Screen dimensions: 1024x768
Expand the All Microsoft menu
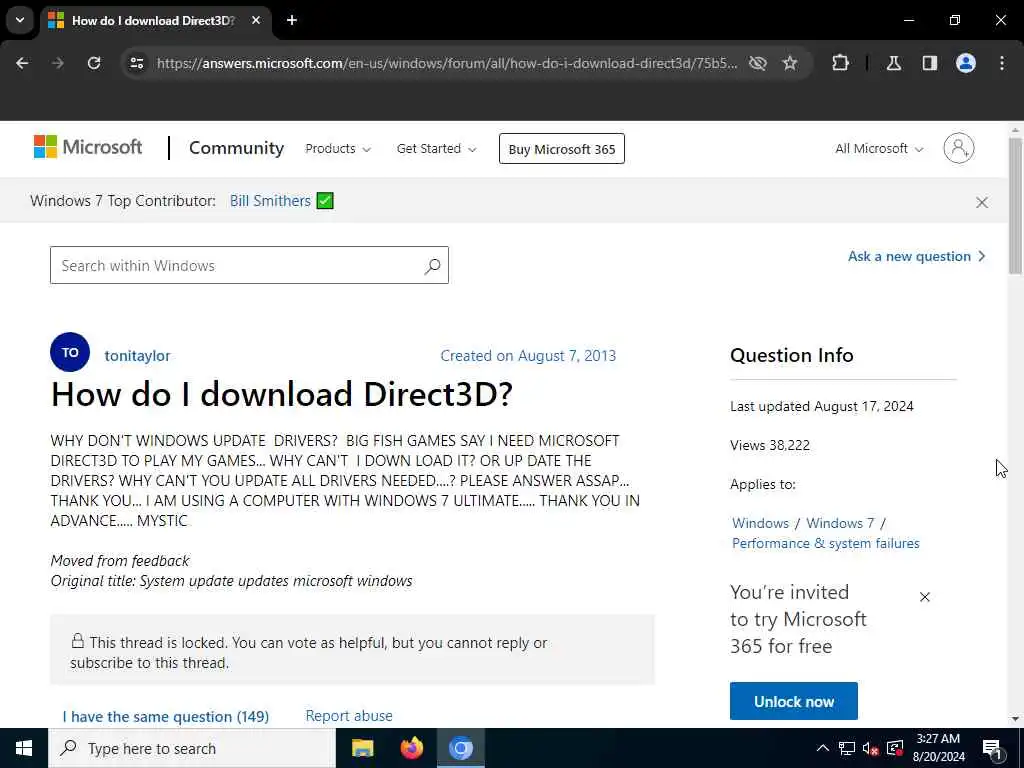(x=879, y=148)
